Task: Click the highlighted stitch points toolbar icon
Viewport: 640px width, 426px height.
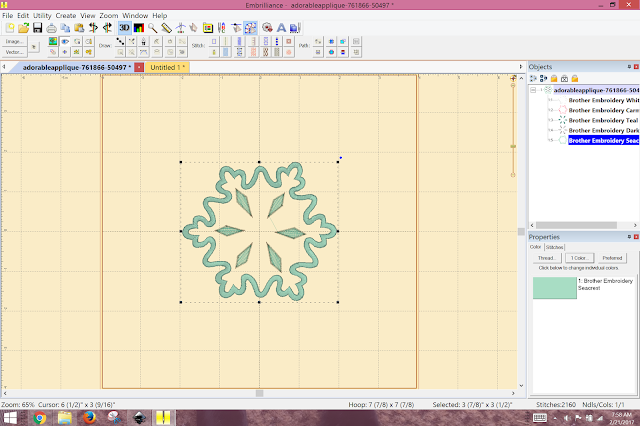Action: 251,28
